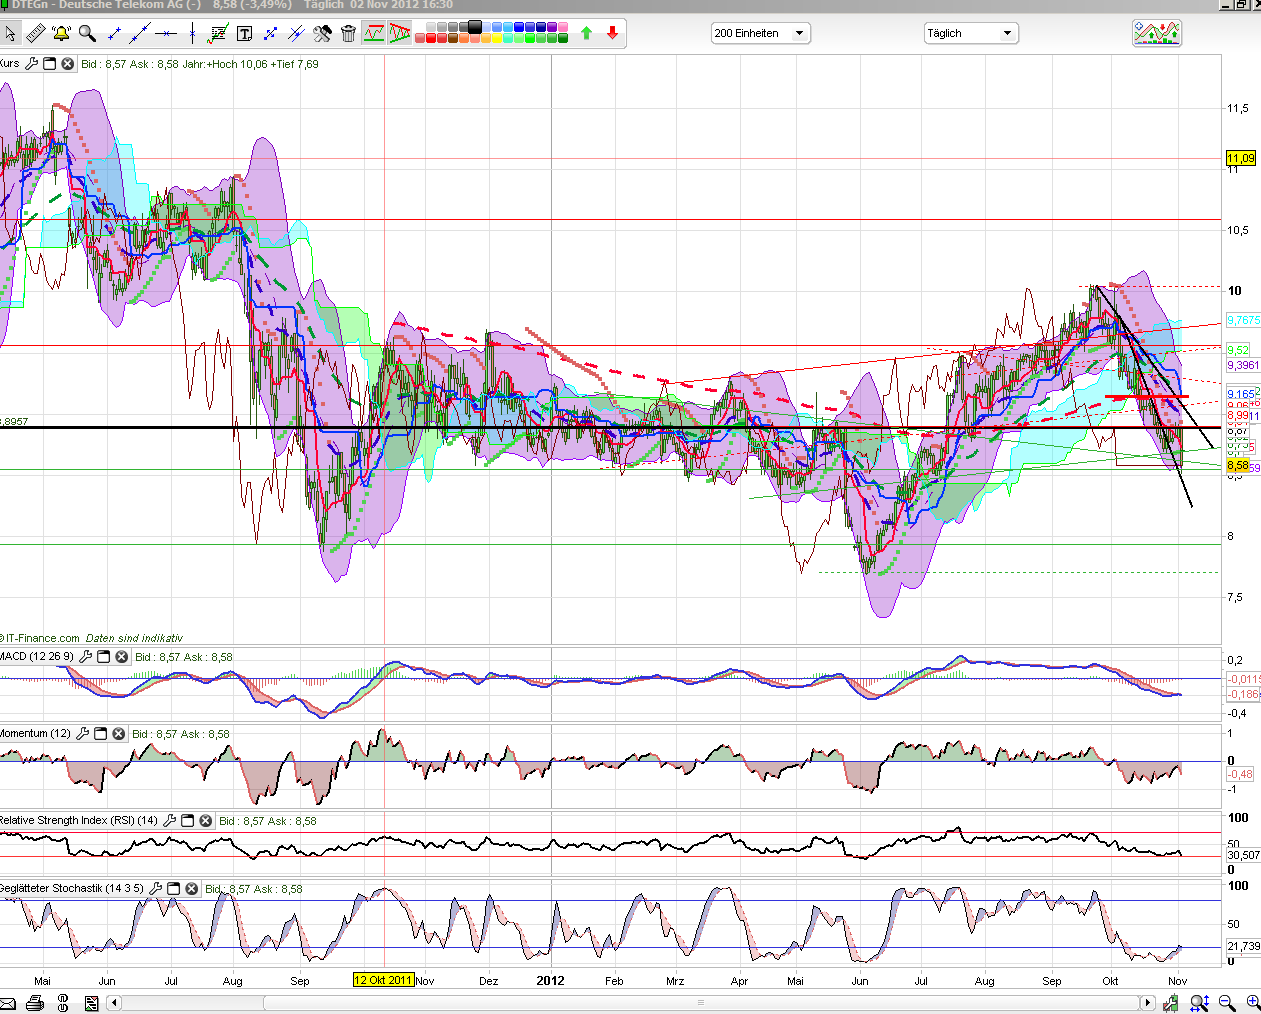Open the 200 Einheiten dropdown

[x=760, y=34]
